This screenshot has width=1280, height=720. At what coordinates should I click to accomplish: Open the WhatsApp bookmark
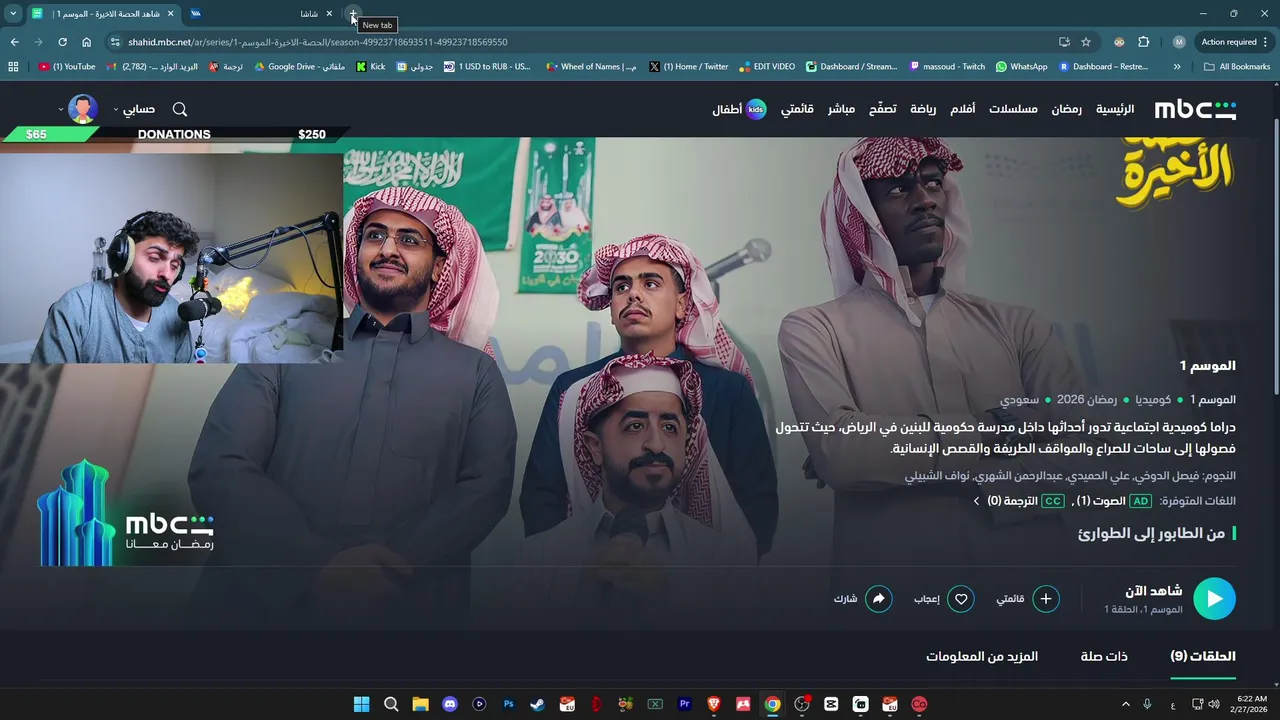[x=1022, y=67]
